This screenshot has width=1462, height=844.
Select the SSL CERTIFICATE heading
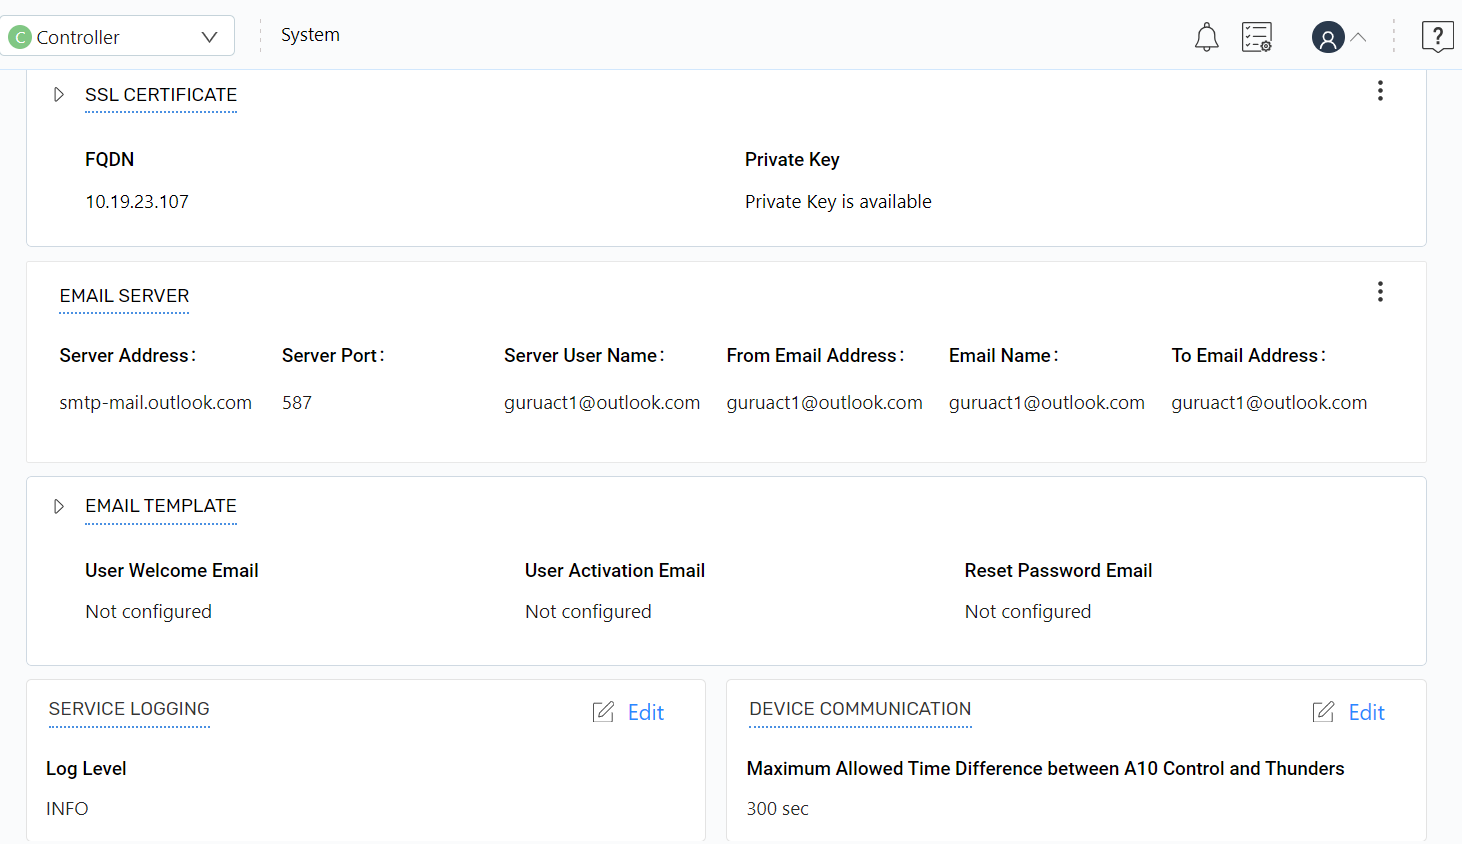pyautogui.click(x=161, y=95)
